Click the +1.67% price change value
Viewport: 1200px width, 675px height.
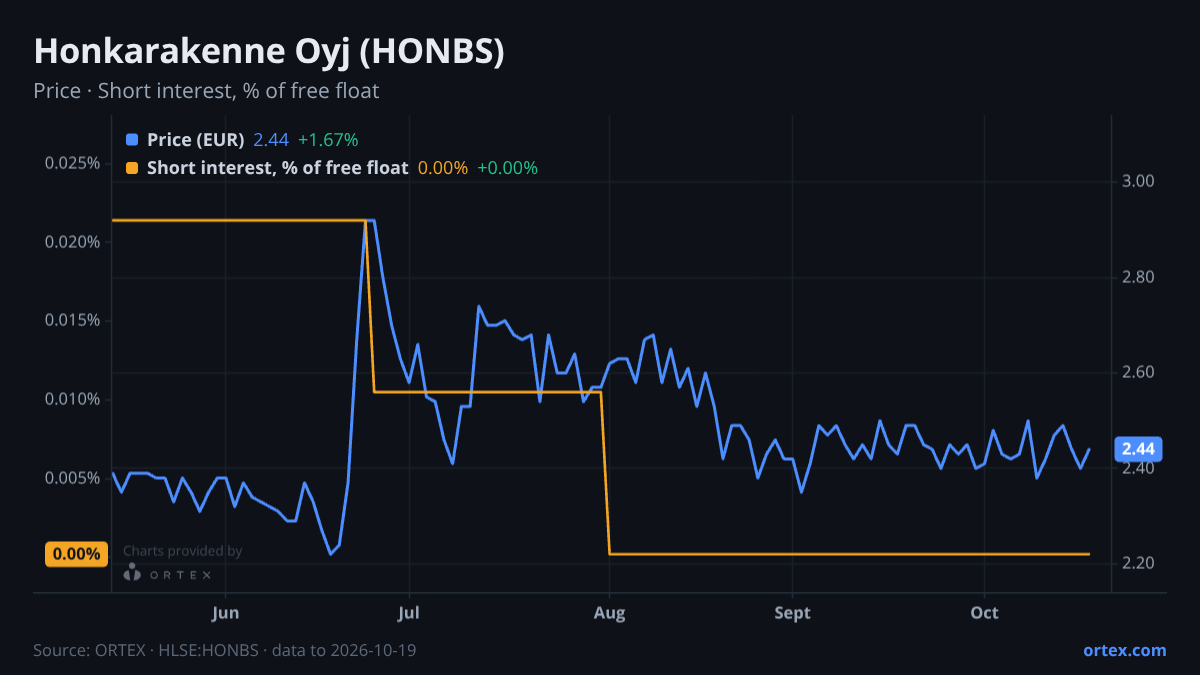click(x=328, y=140)
